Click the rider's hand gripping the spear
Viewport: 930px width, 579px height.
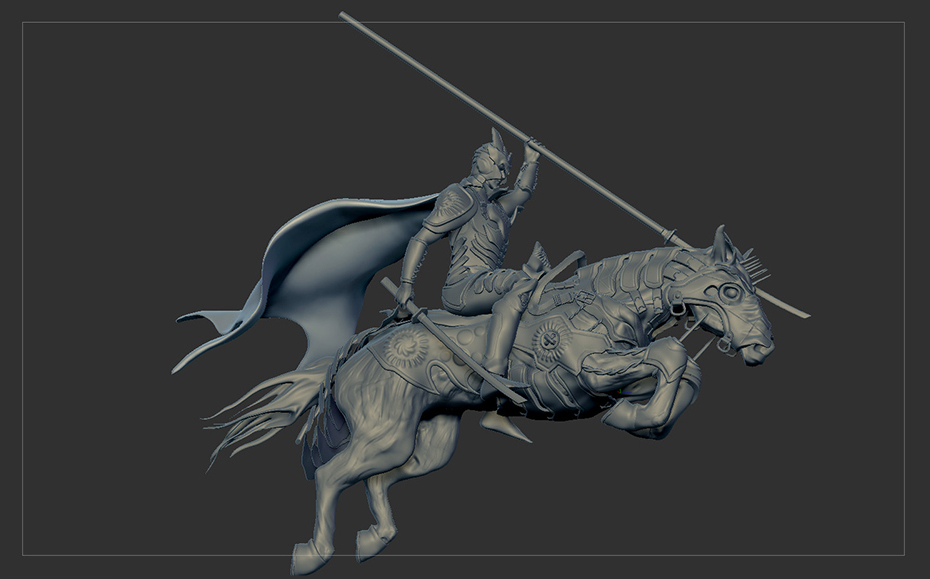(533, 153)
